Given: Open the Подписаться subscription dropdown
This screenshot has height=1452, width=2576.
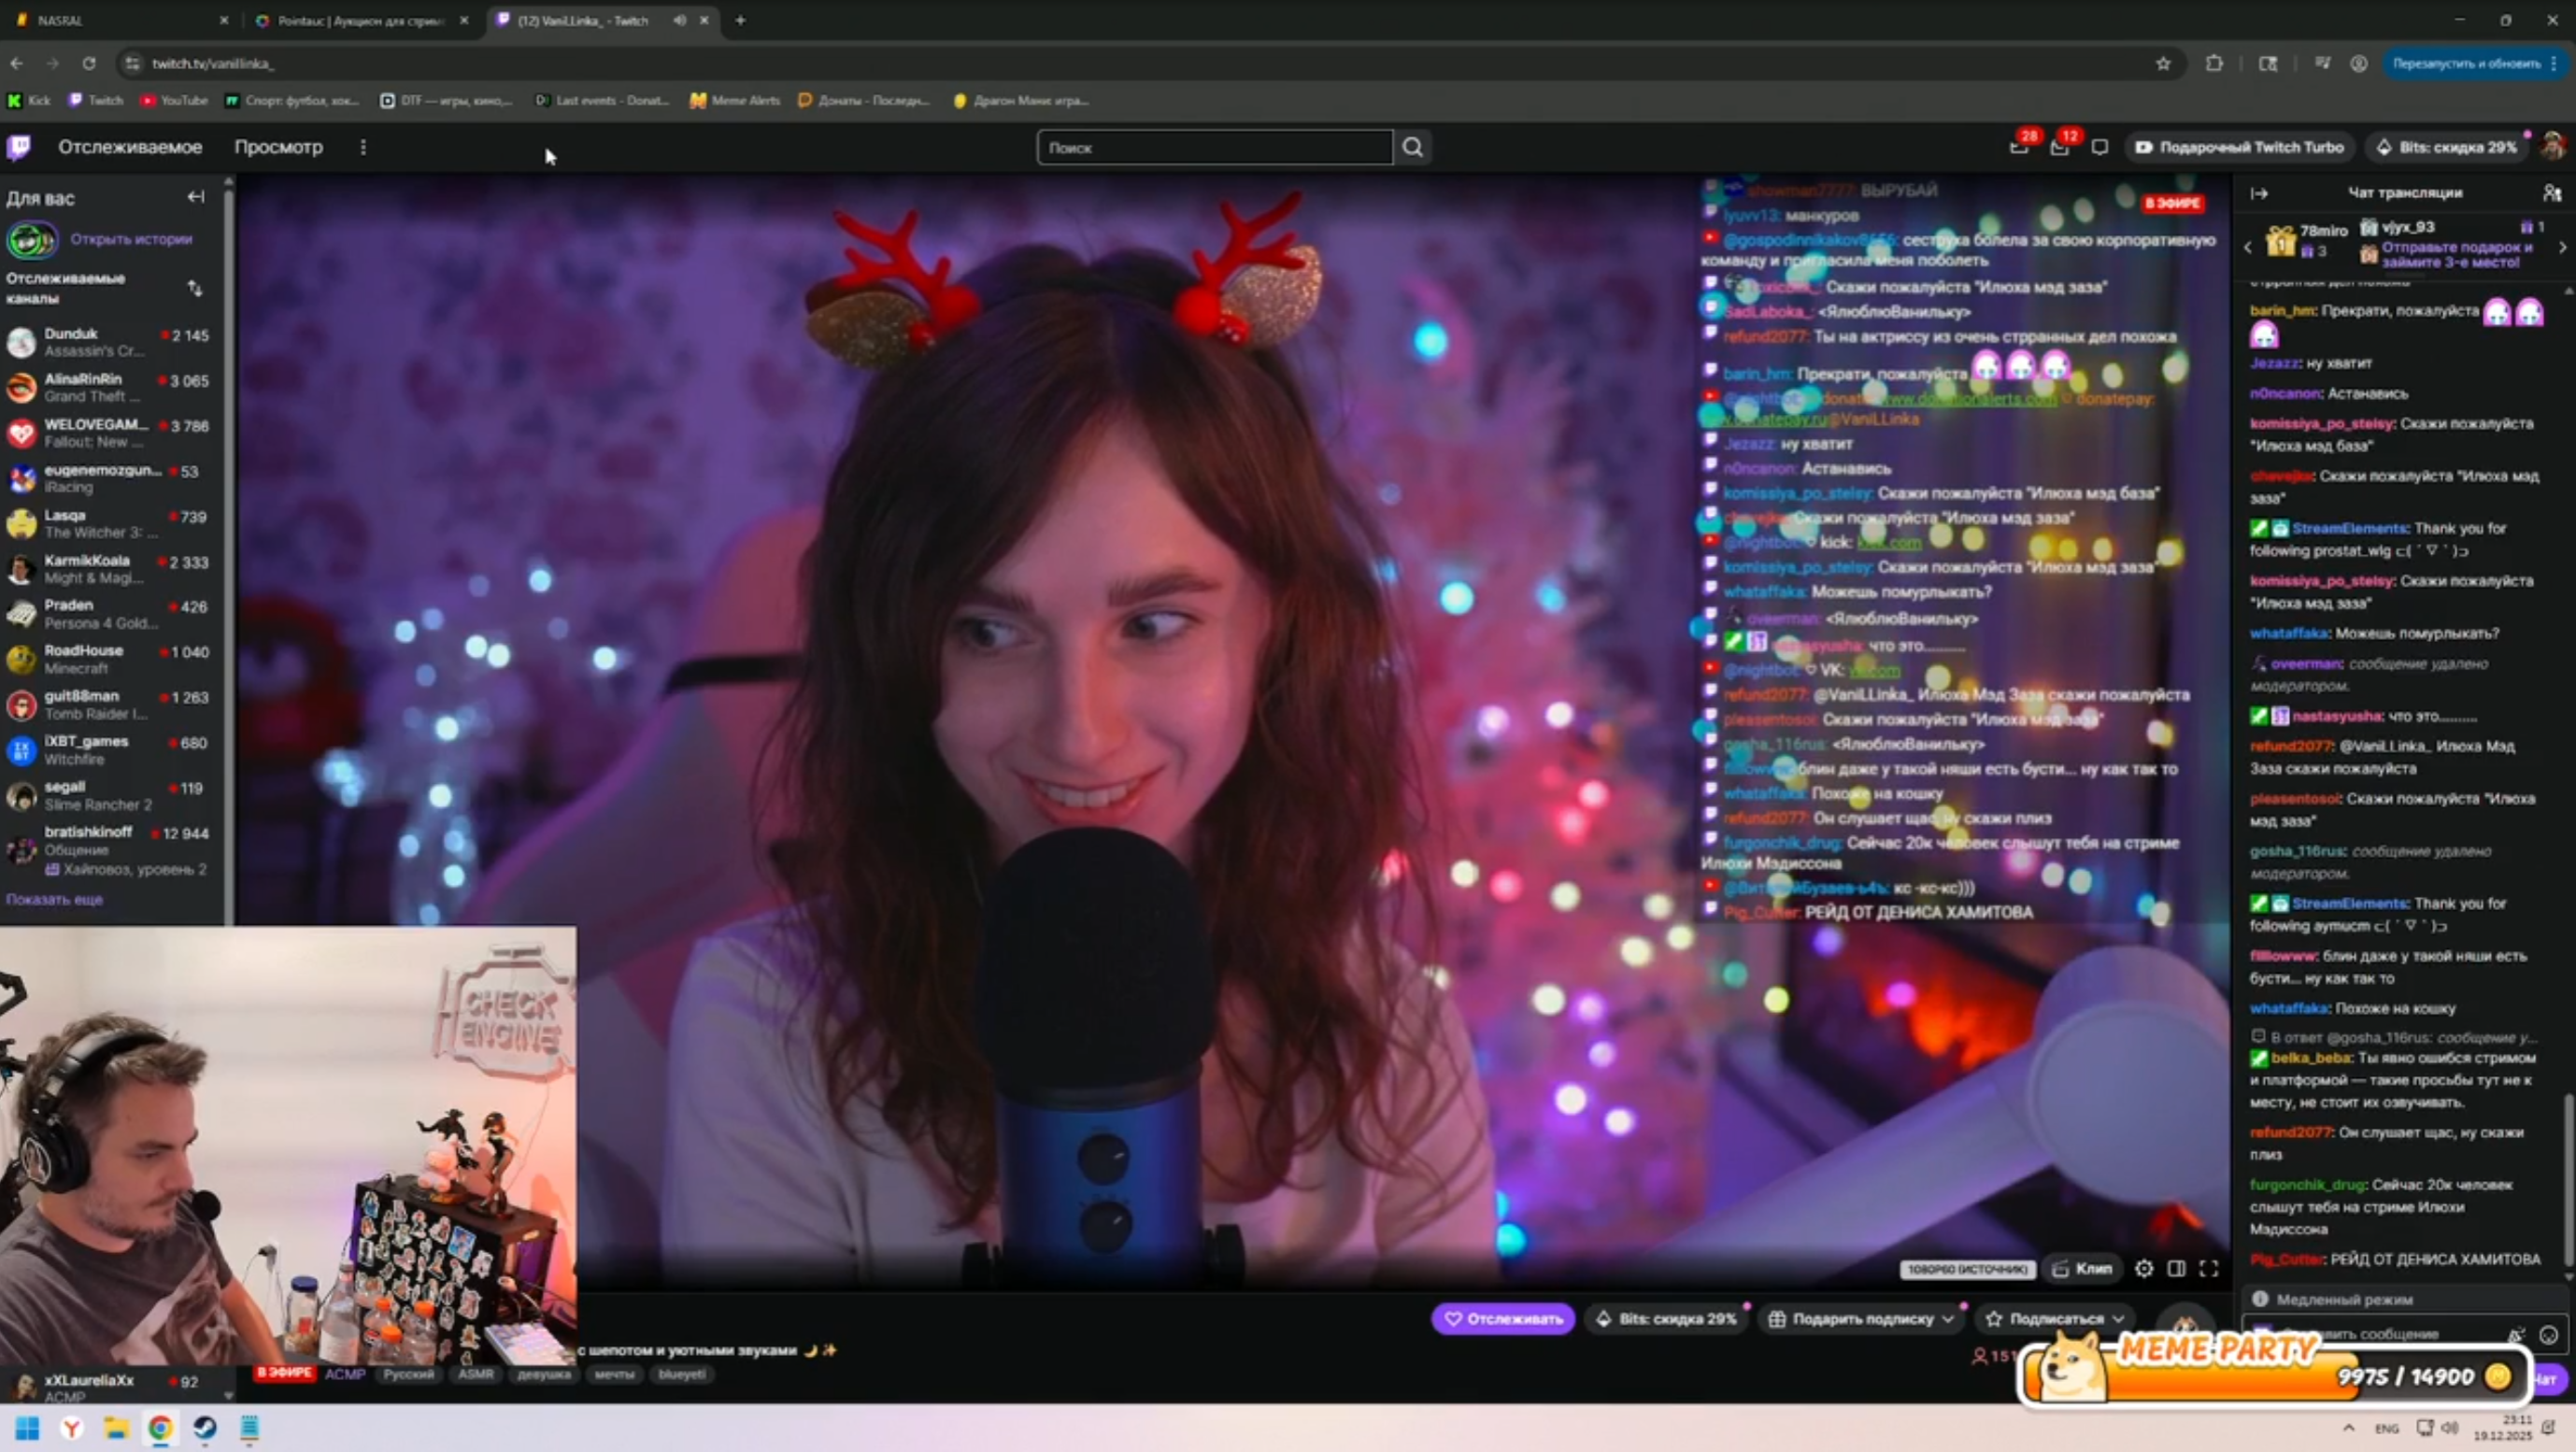Looking at the screenshot, I should 2117,1318.
